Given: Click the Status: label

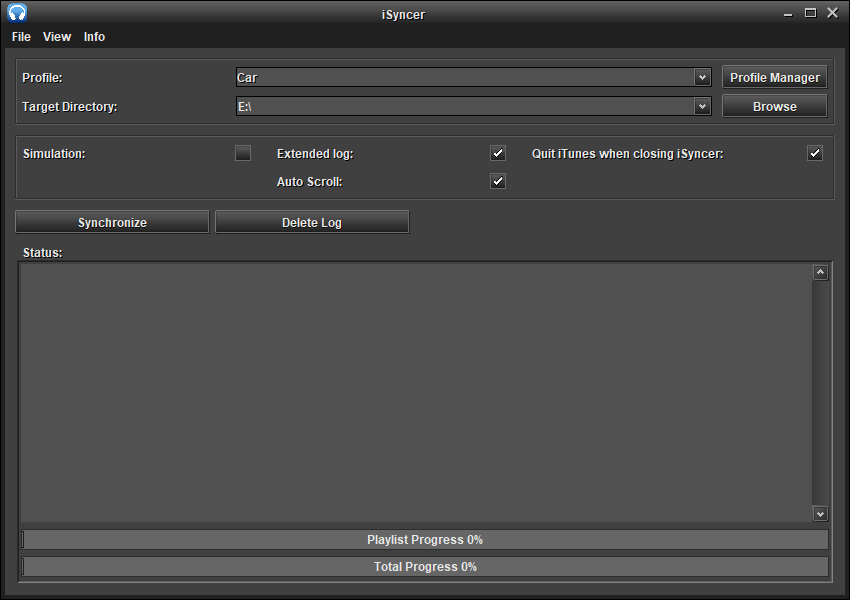Looking at the screenshot, I should (x=43, y=253).
